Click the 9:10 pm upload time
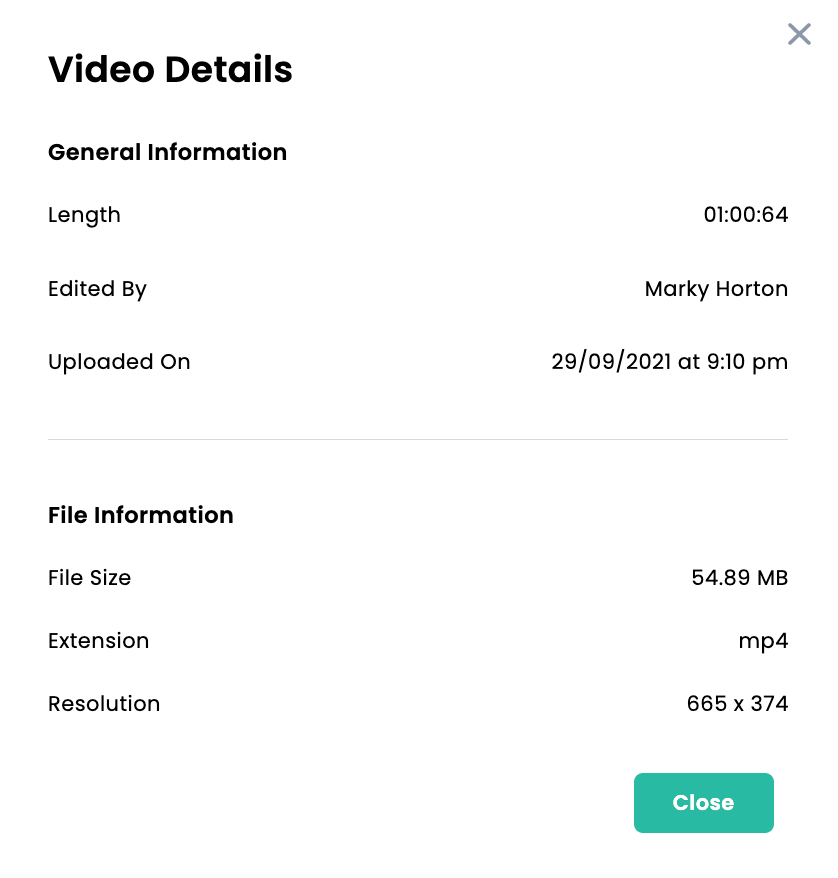The width and height of the screenshot is (838, 878). [x=747, y=362]
